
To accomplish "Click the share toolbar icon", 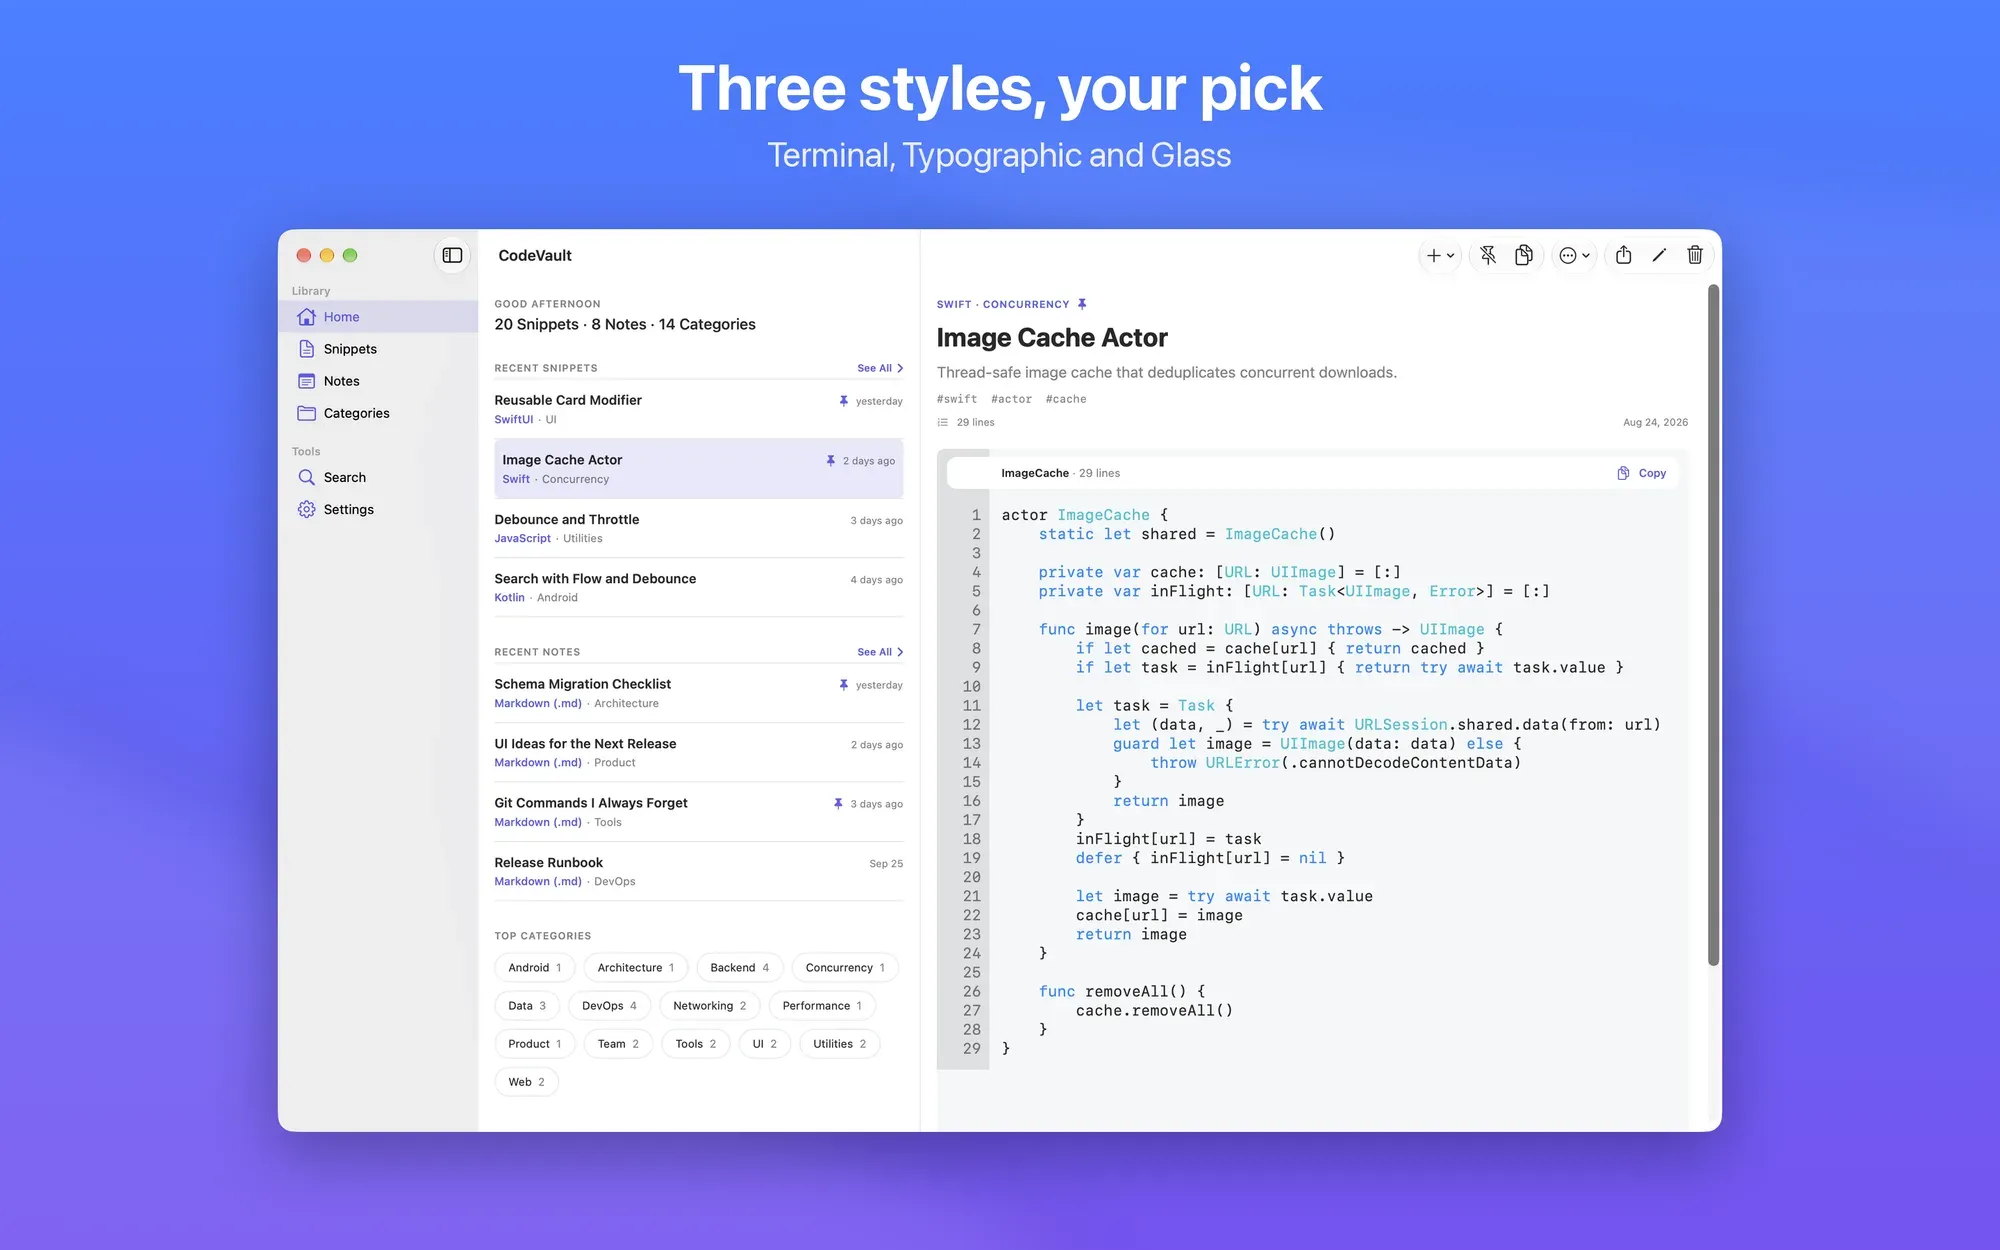I will click(x=1624, y=256).
